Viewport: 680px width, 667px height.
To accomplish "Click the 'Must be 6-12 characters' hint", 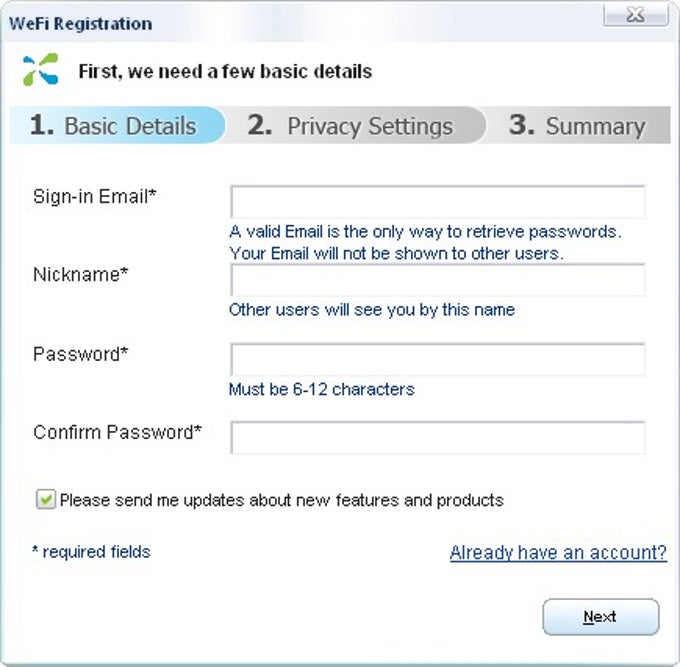I will (321, 389).
